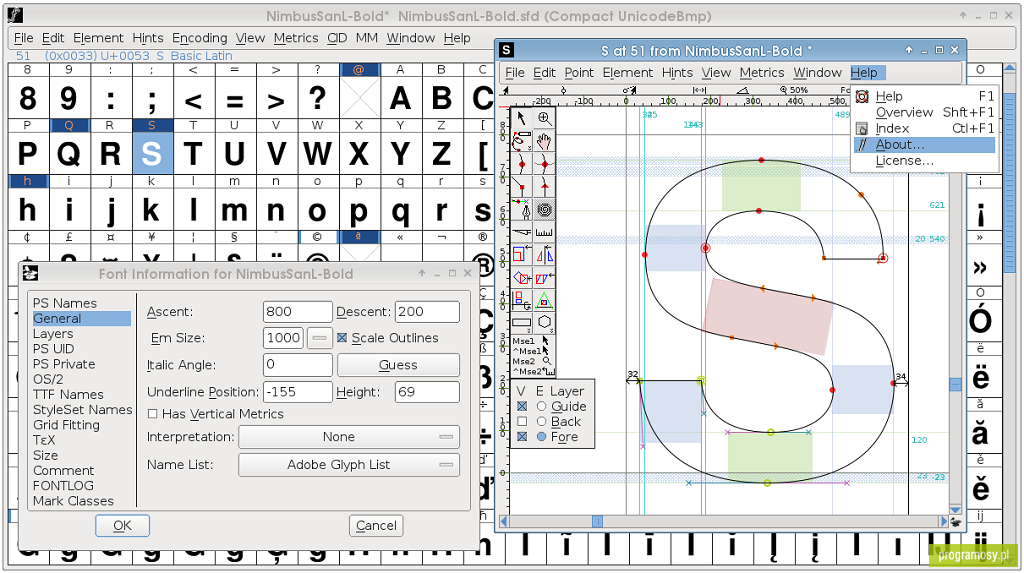This screenshot has height=573, width=1024.
Task: Choose the Flip selection tool
Action: click(x=544, y=255)
